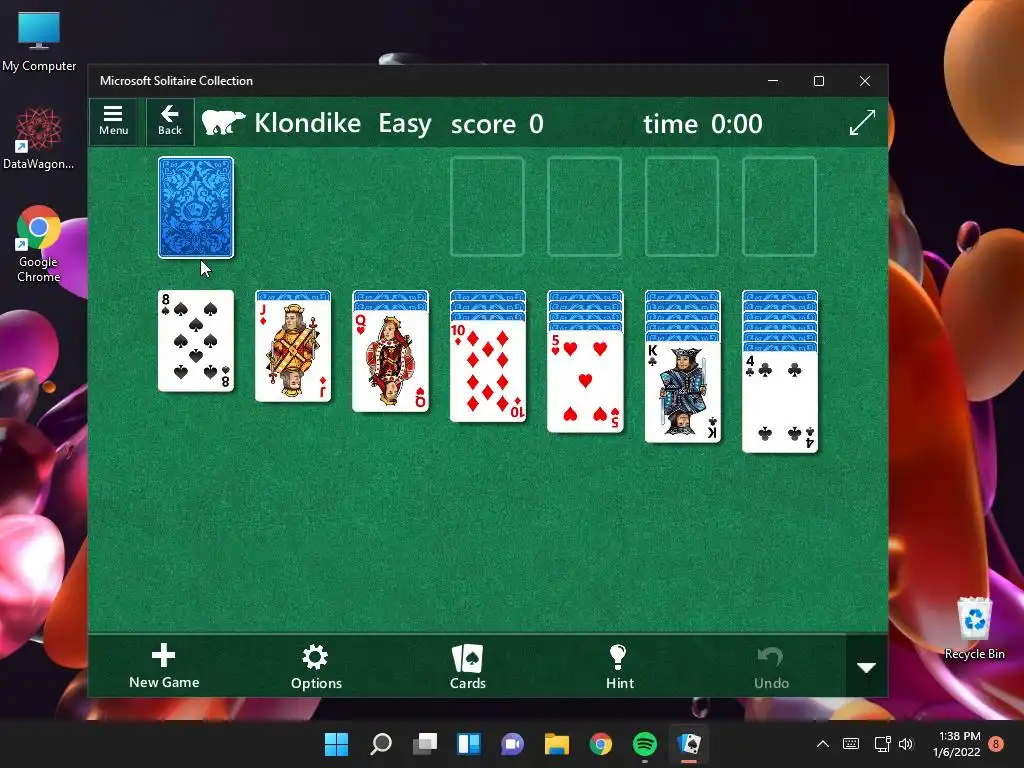
Task: Open the Cards deck selection
Action: point(468,667)
